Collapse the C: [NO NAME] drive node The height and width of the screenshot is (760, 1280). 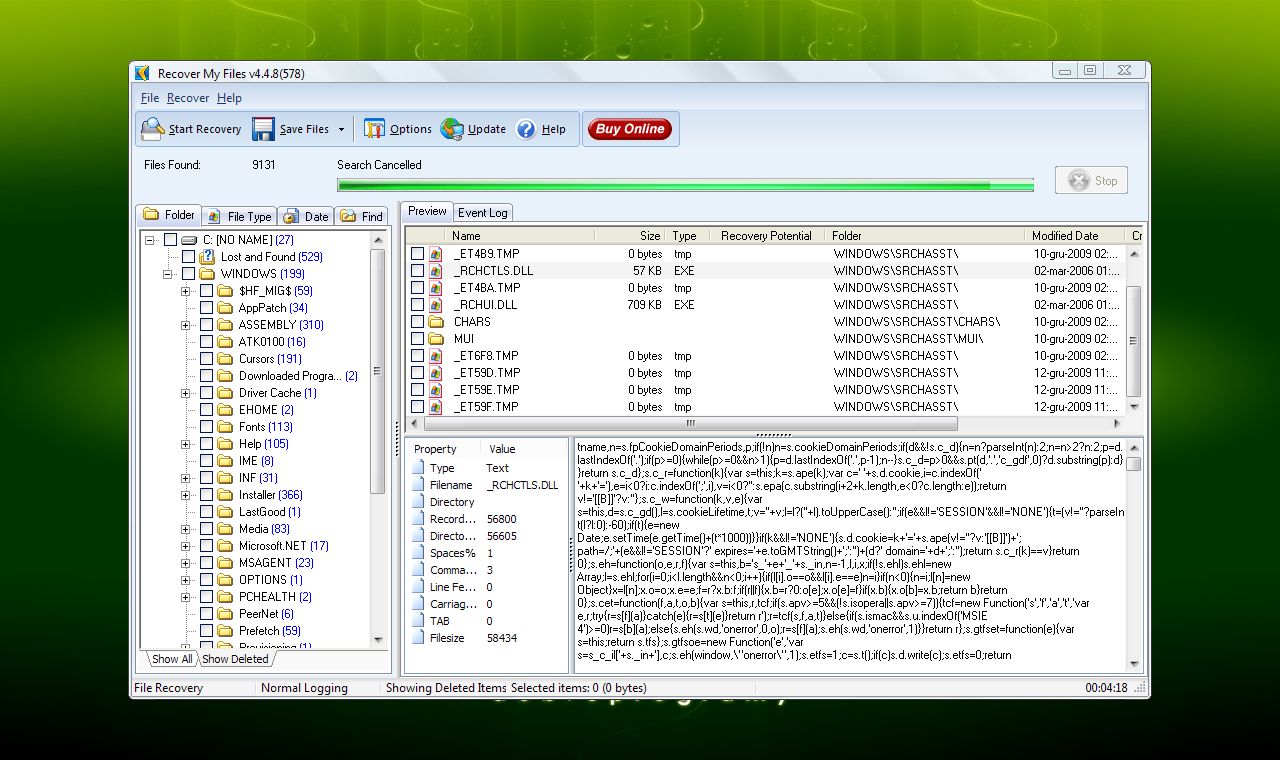pyautogui.click(x=150, y=240)
